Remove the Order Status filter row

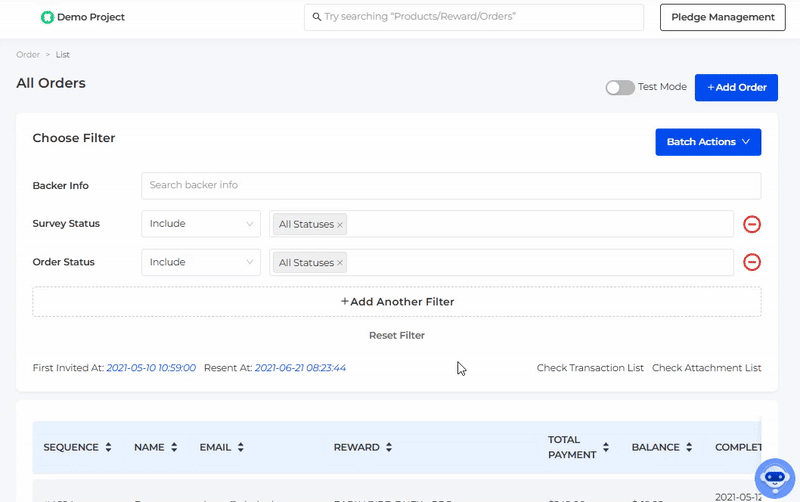[x=752, y=262]
